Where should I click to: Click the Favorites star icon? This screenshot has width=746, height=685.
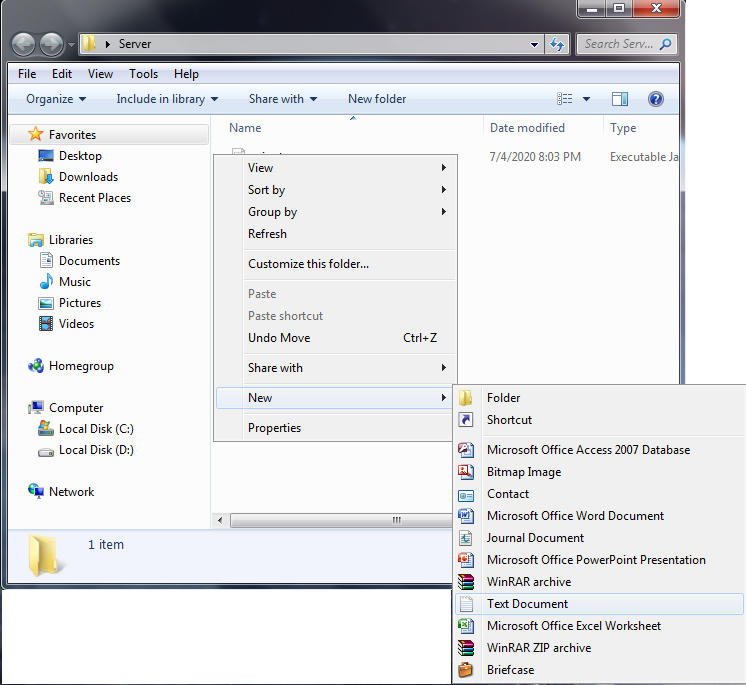click(36, 134)
